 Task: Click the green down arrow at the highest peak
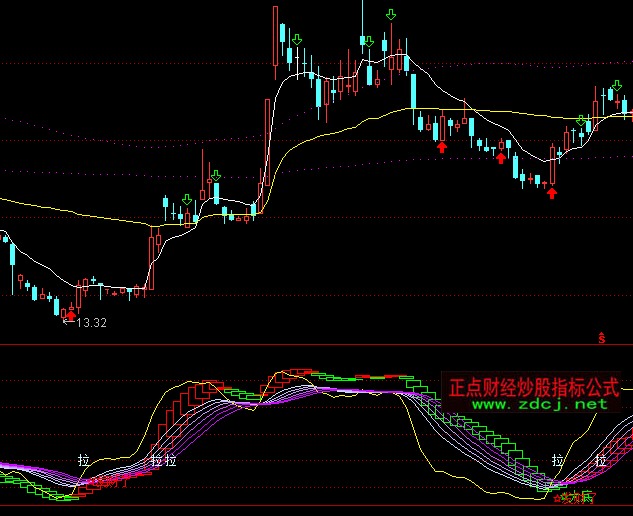click(x=390, y=14)
